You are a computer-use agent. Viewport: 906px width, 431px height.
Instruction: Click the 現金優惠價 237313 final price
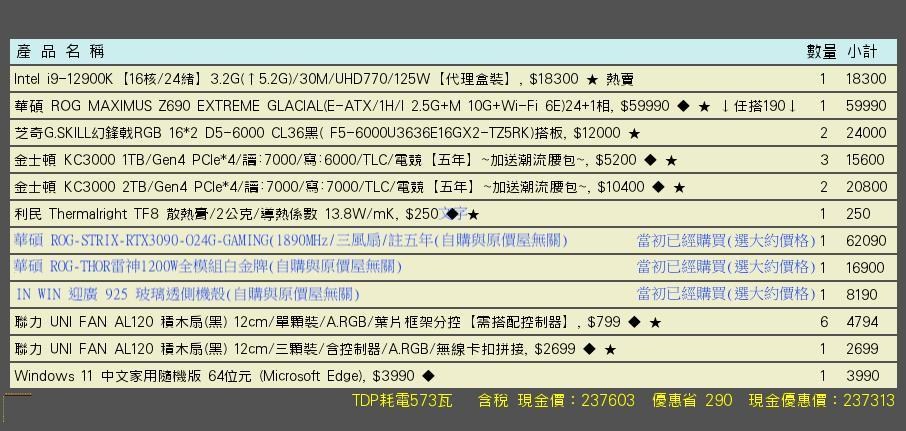point(822,400)
